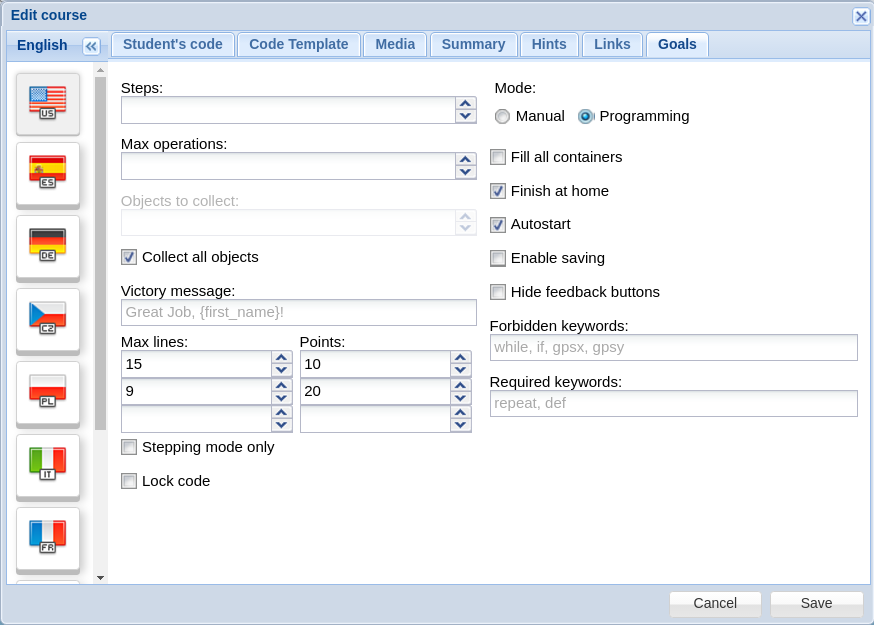Increase the first Max lines value of 15
Viewport: 874px width, 625px height.
(281, 358)
